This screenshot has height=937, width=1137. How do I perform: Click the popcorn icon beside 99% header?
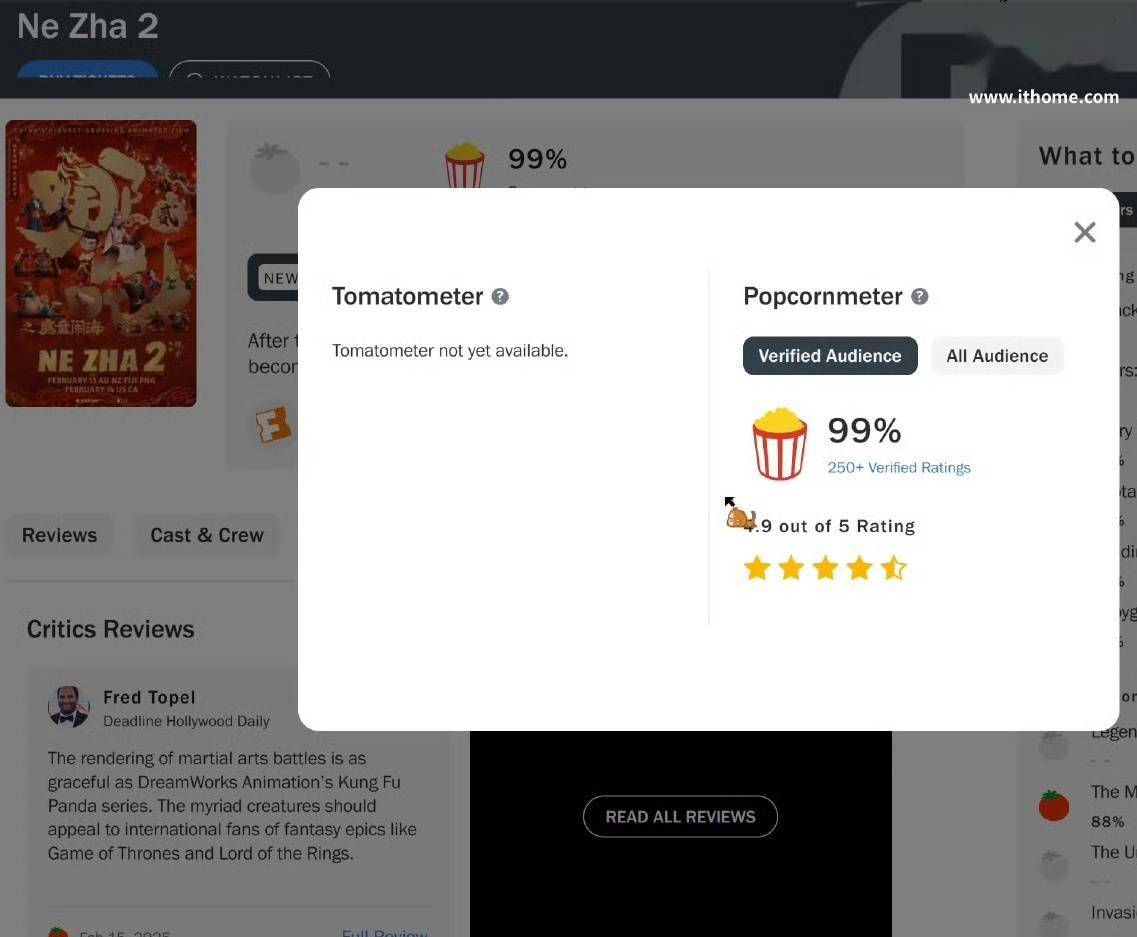tap(464, 165)
